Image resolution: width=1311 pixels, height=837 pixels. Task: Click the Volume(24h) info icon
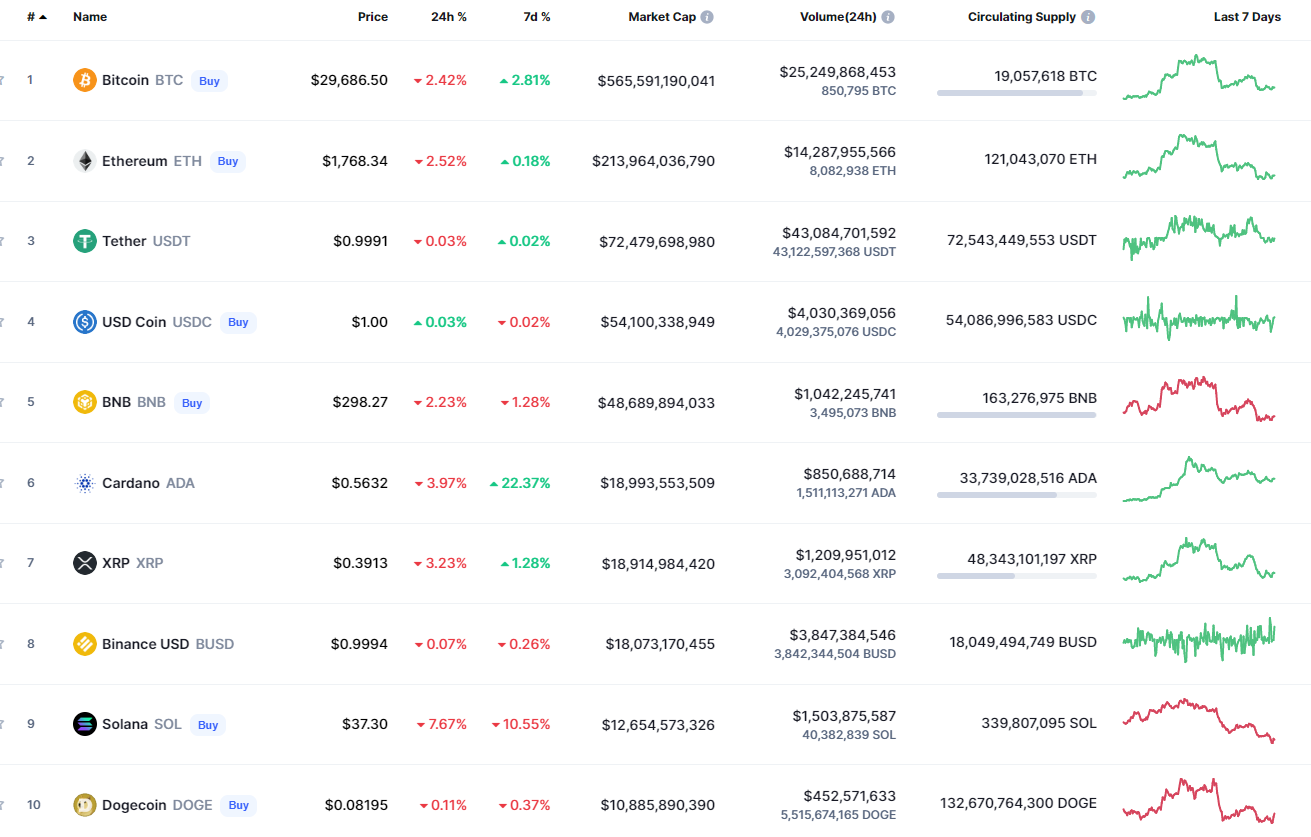[888, 17]
